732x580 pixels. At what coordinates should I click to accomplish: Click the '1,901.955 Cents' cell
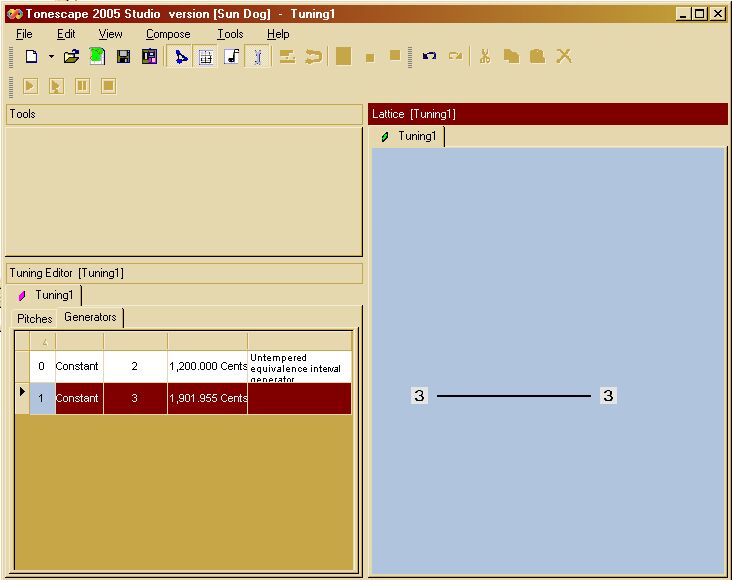coord(208,398)
